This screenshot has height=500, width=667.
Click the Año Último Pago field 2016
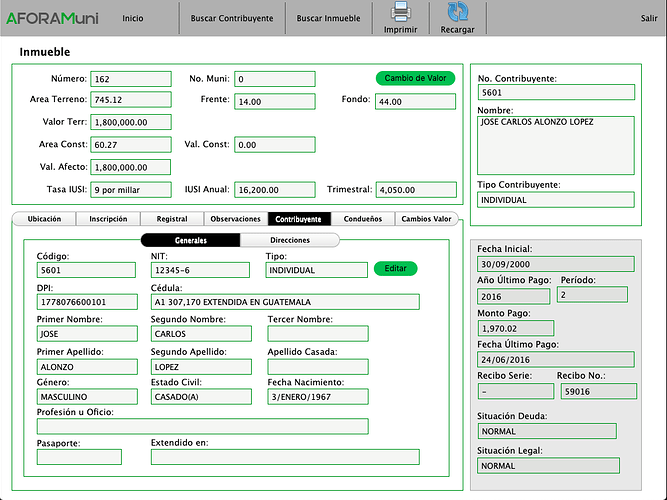[514, 297]
